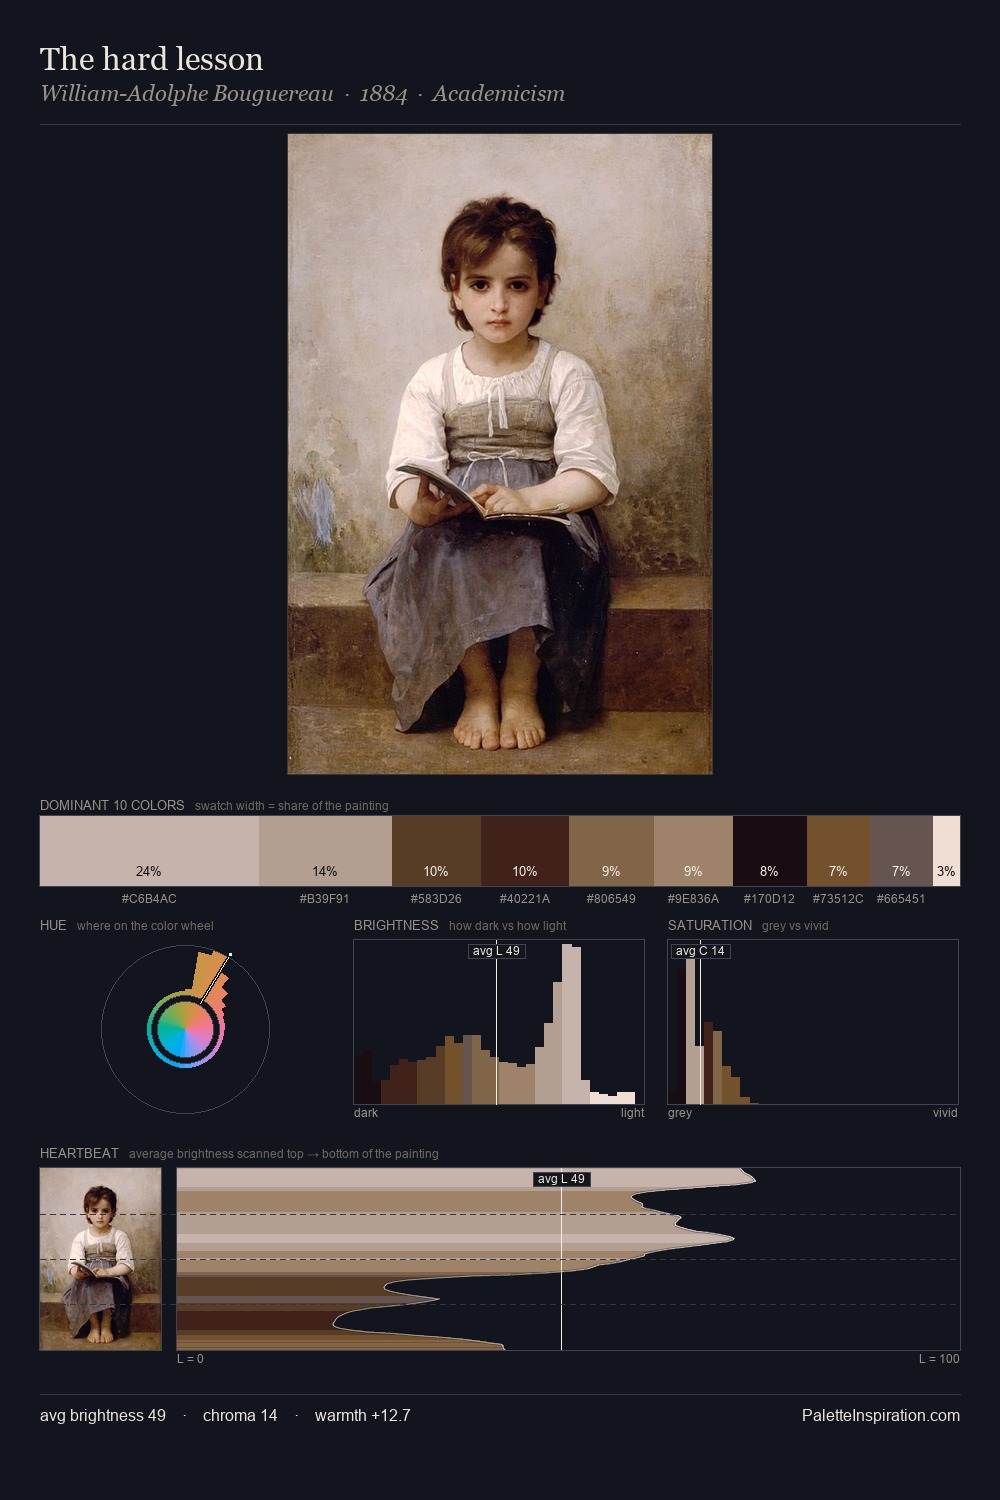This screenshot has height=1500, width=1000.
Task: Click "how dark vs how light" caption
Action: (508, 926)
